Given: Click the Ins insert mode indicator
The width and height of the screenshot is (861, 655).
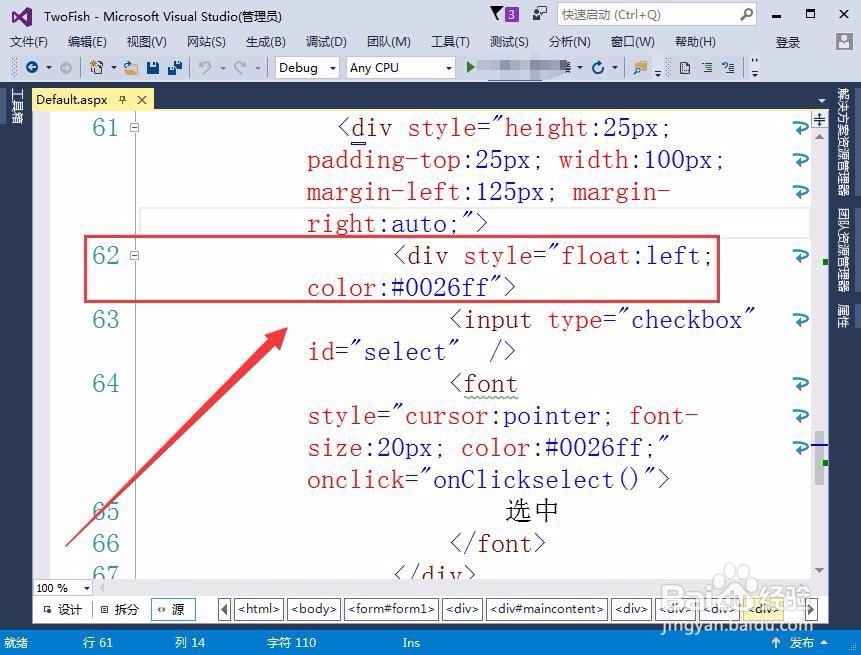Looking at the screenshot, I should pos(411,643).
